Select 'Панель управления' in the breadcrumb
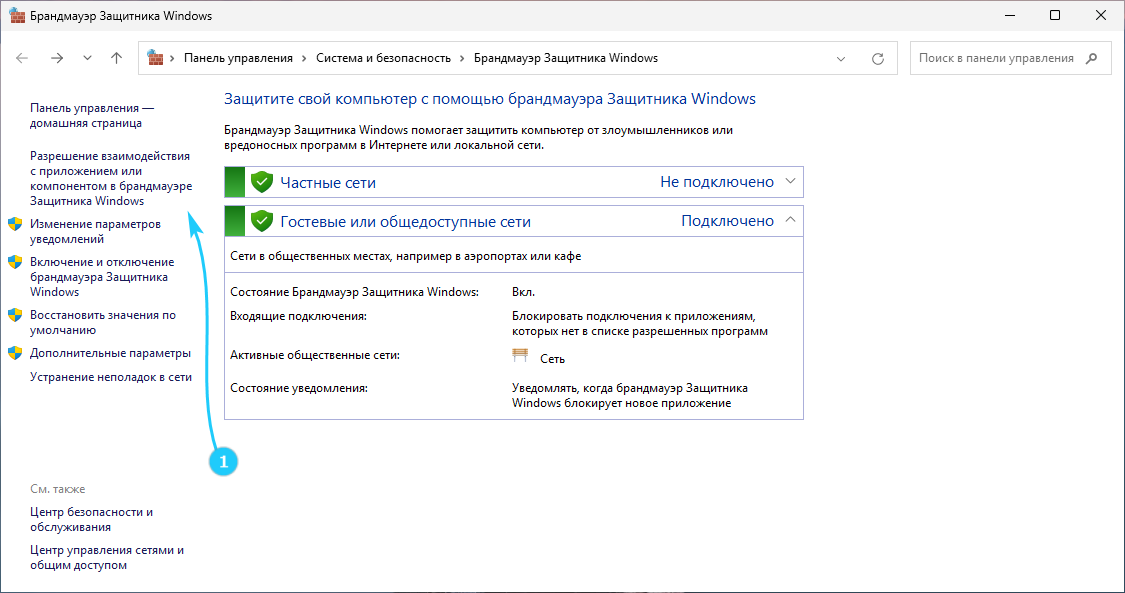The height and width of the screenshot is (593, 1125). coord(238,58)
